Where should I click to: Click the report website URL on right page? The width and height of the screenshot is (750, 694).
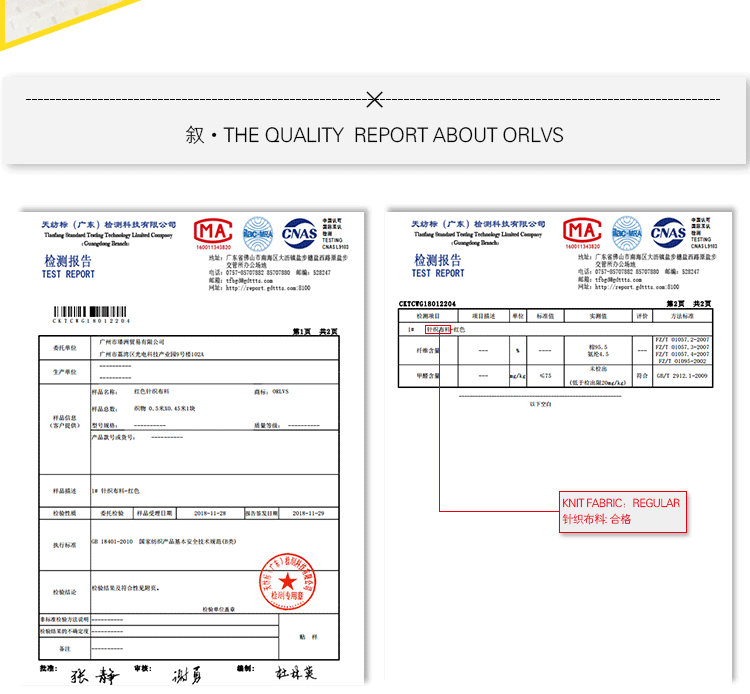(637, 287)
